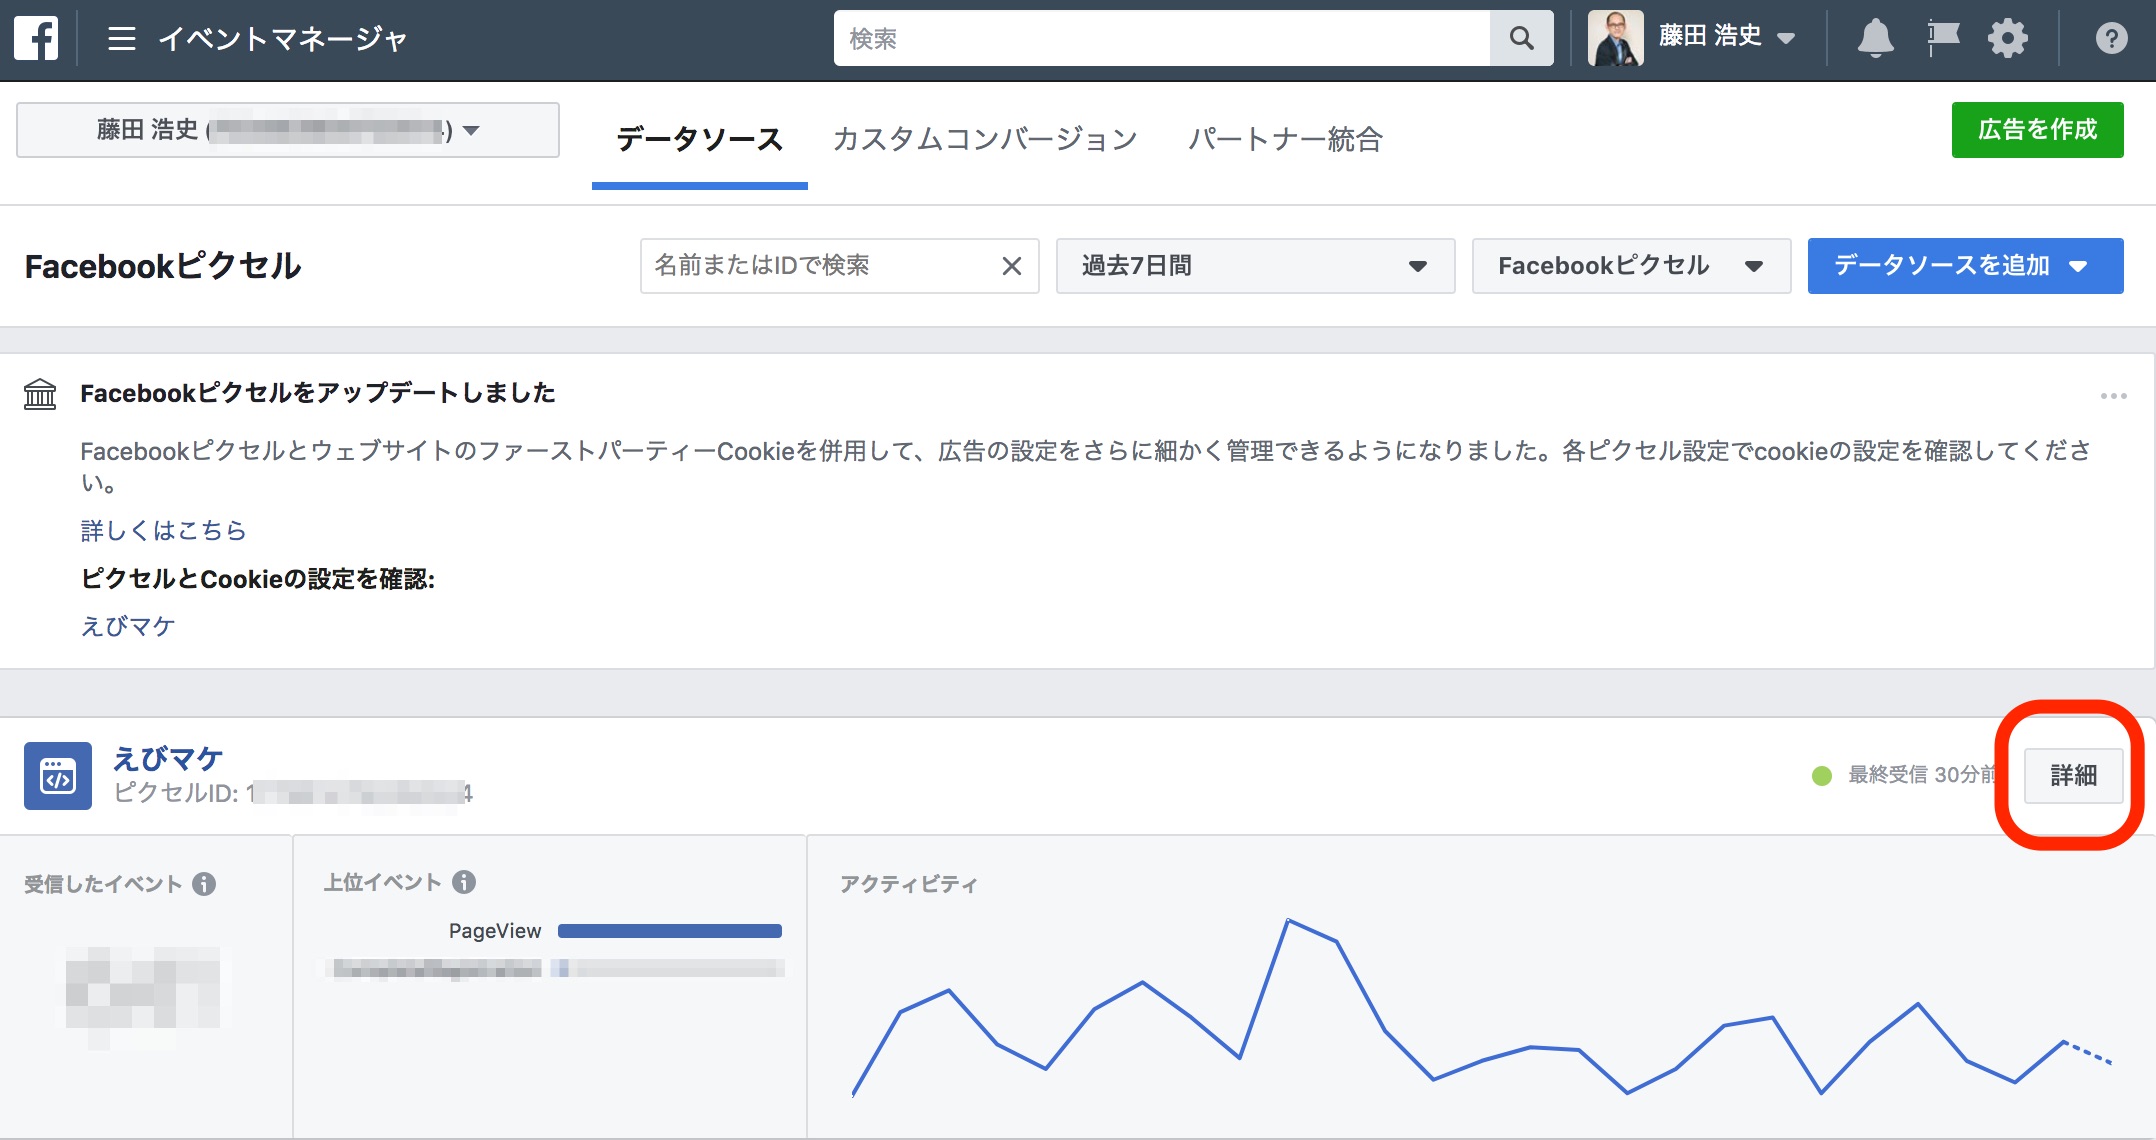This screenshot has width=2156, height=1140.
Task: Click the Facebook logo icon
Action: pyautogui.click(x=36, y=38)
